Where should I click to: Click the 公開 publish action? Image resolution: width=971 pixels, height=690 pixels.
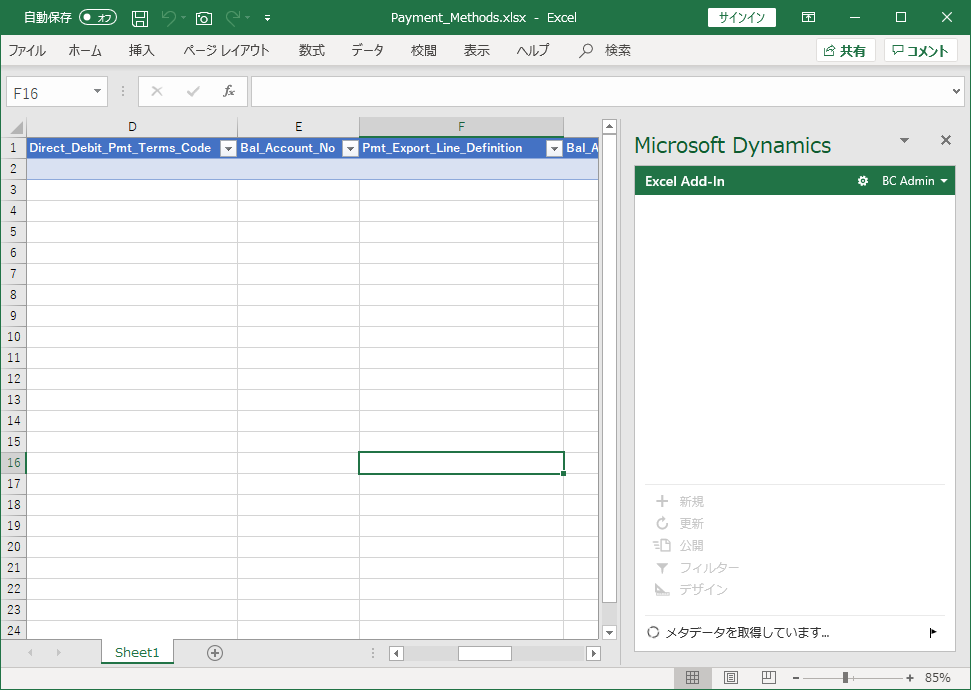coord(679,546)
